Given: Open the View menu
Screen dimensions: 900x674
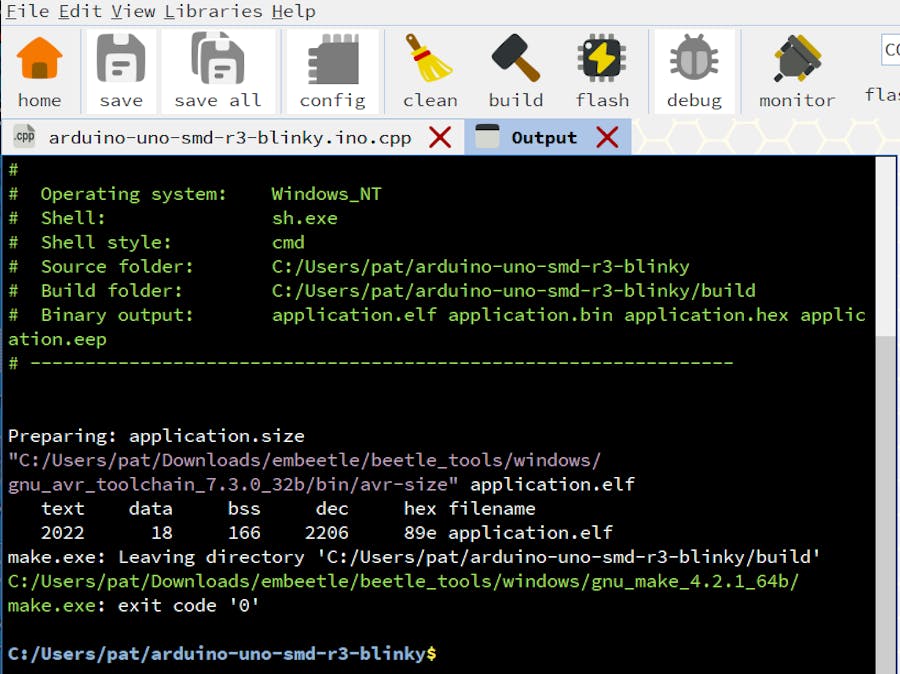Looking at the screenshot, I should click(133, 12).
